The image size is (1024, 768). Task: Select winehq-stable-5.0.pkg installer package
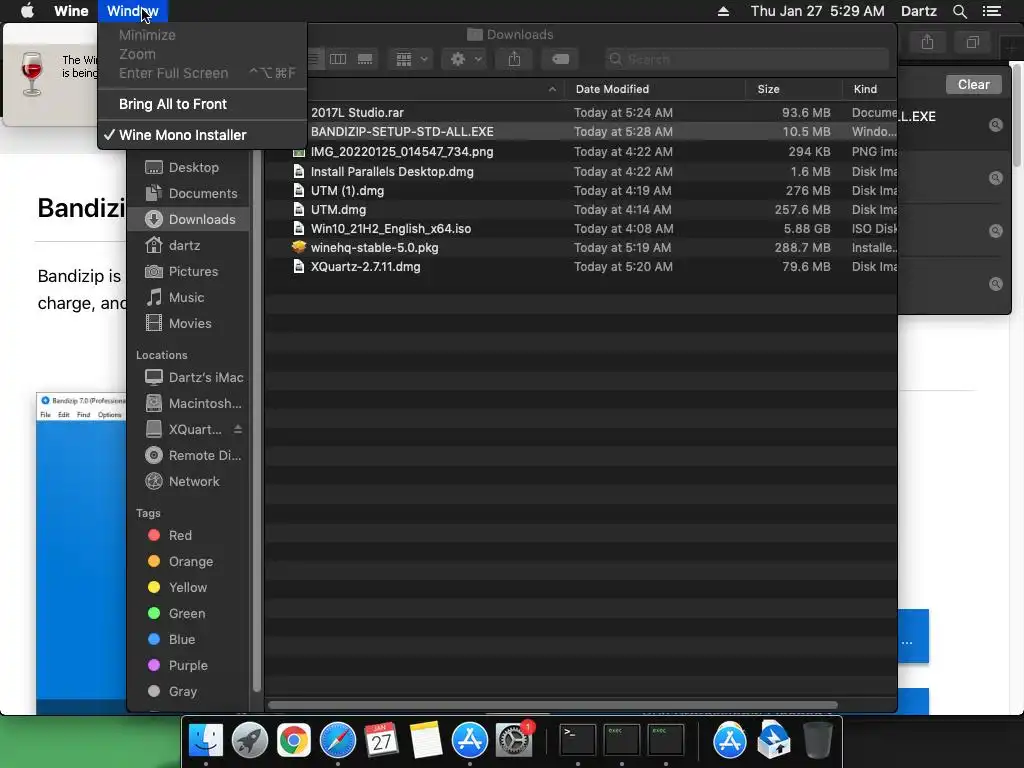[374, 248]
